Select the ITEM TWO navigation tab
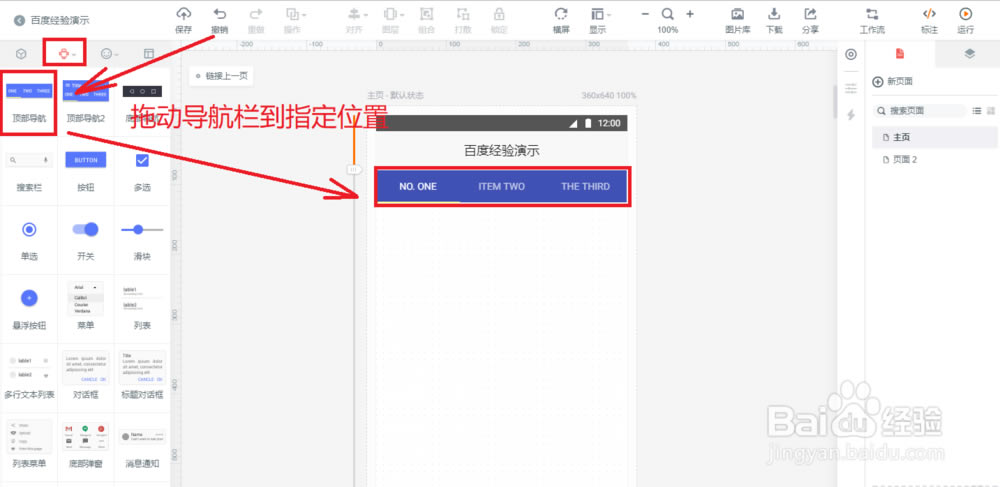Viewport: 1000px width, 487px height. [501, 186]
